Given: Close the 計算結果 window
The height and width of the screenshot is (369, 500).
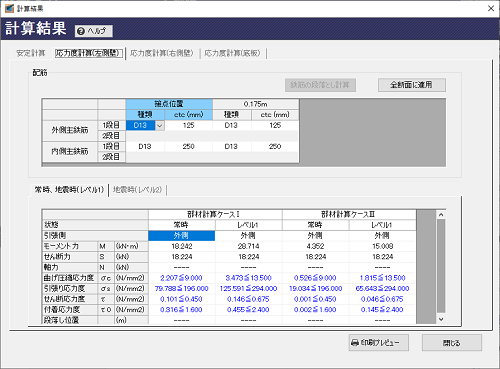Looking at the screenshot, I should click(491, 8).
